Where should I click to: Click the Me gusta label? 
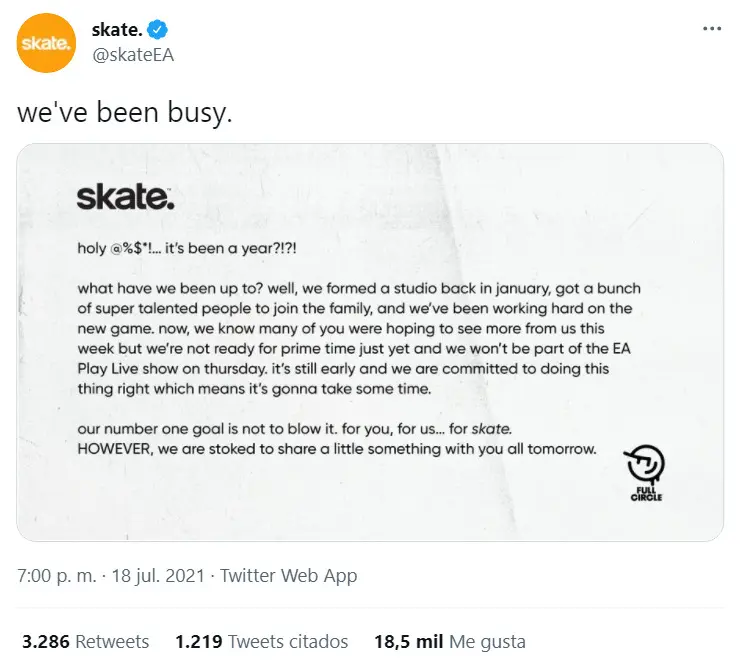pyautogui.click(x=487, y=641)
